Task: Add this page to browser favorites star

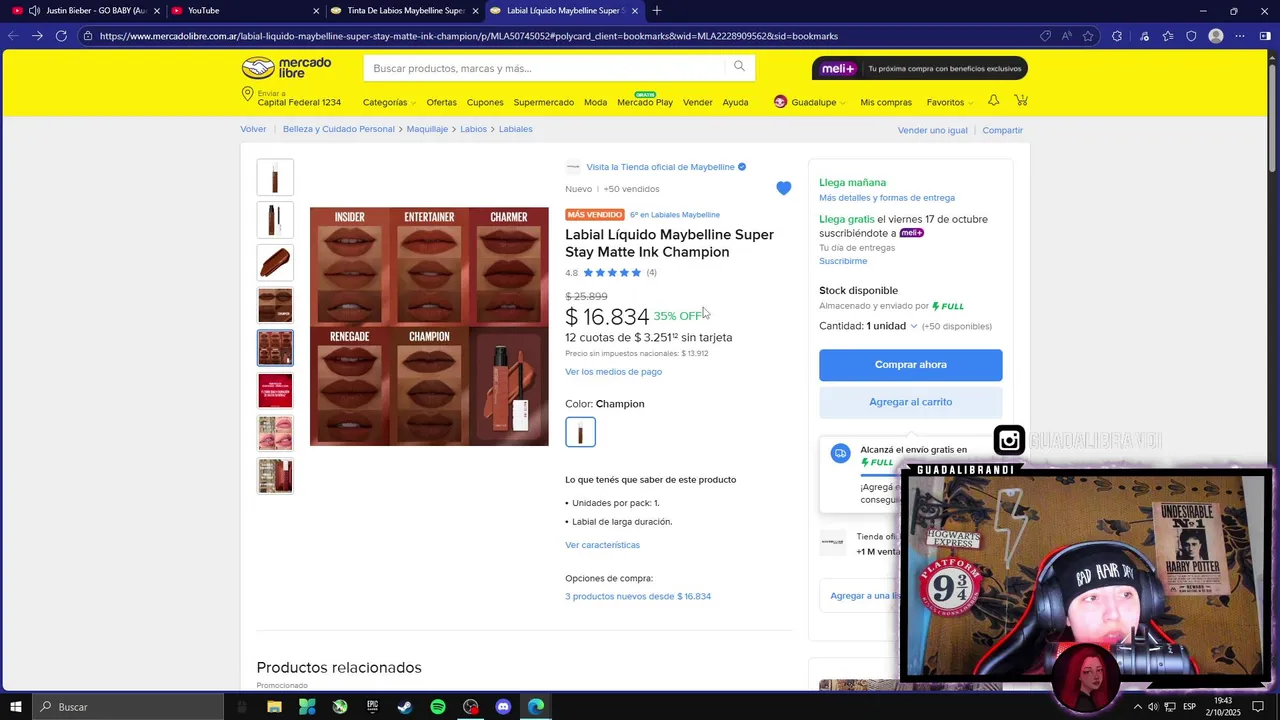Action: coord(1088,36)
